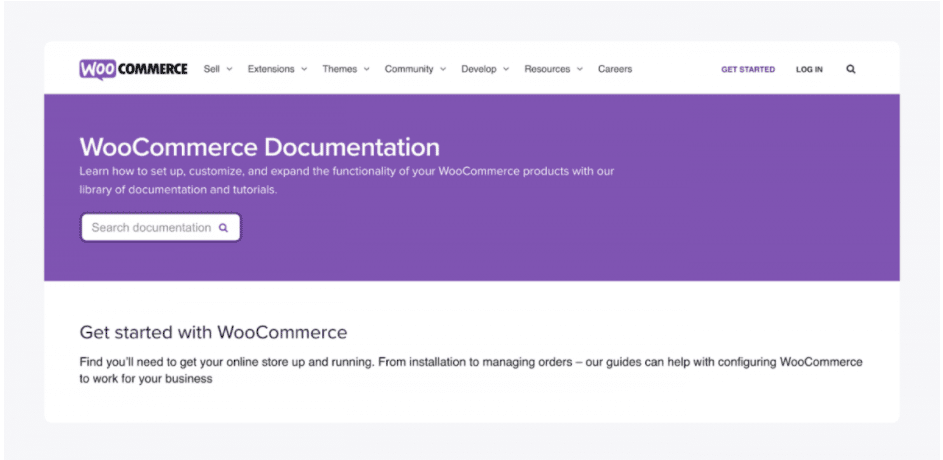Expand the Extensions dropdown chevron
This screenshot has height=460, width=943.
pyautogui.click(x=304, y=69)
